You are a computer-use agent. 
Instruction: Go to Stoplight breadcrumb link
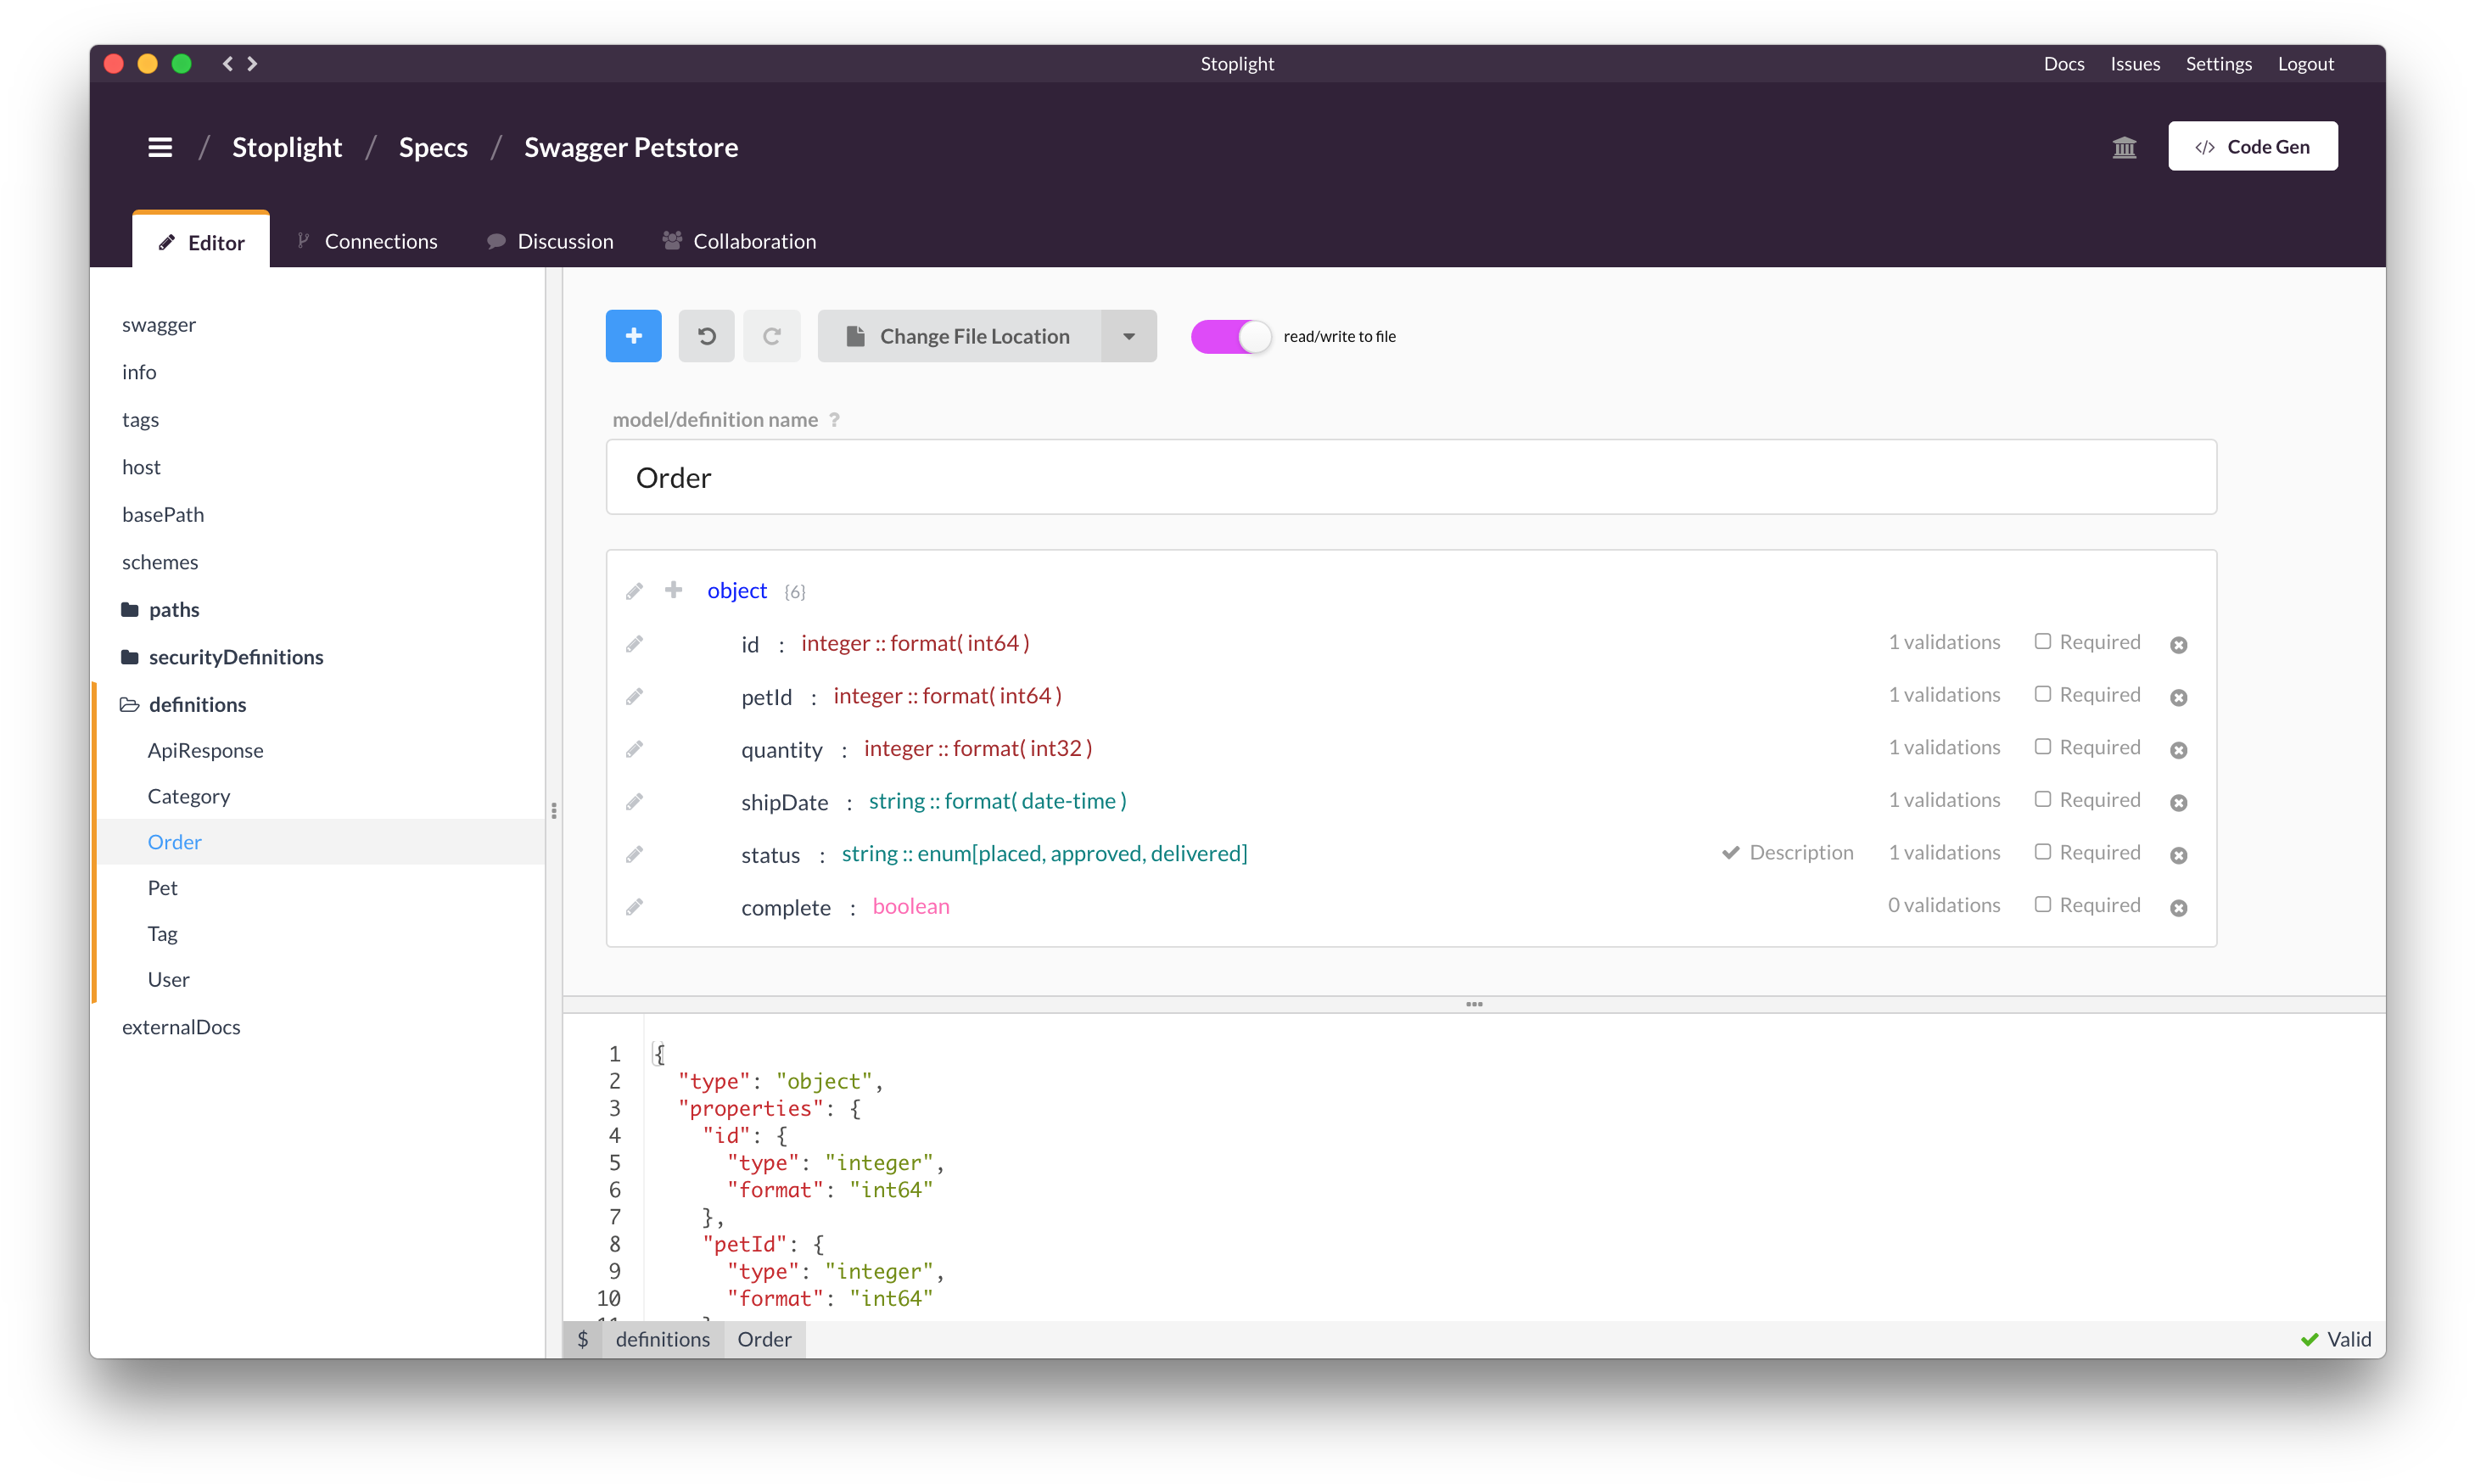pos(287,147)
